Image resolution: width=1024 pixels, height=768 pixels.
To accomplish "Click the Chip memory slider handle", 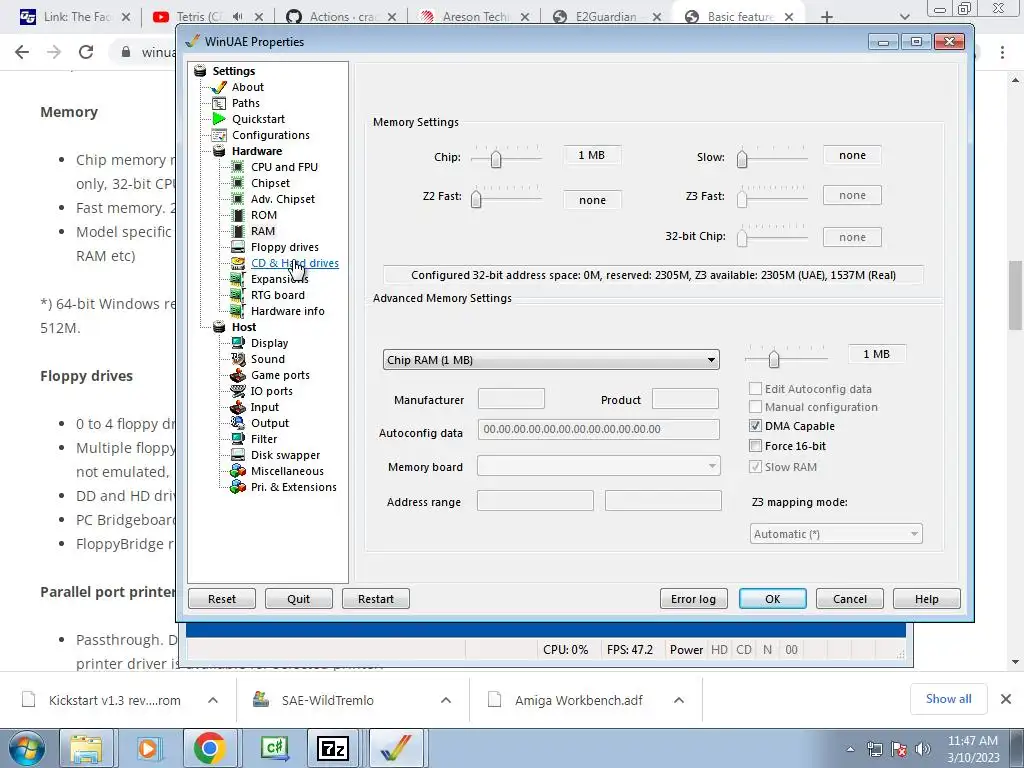I will pyautogui.click(x=496, y=159).
